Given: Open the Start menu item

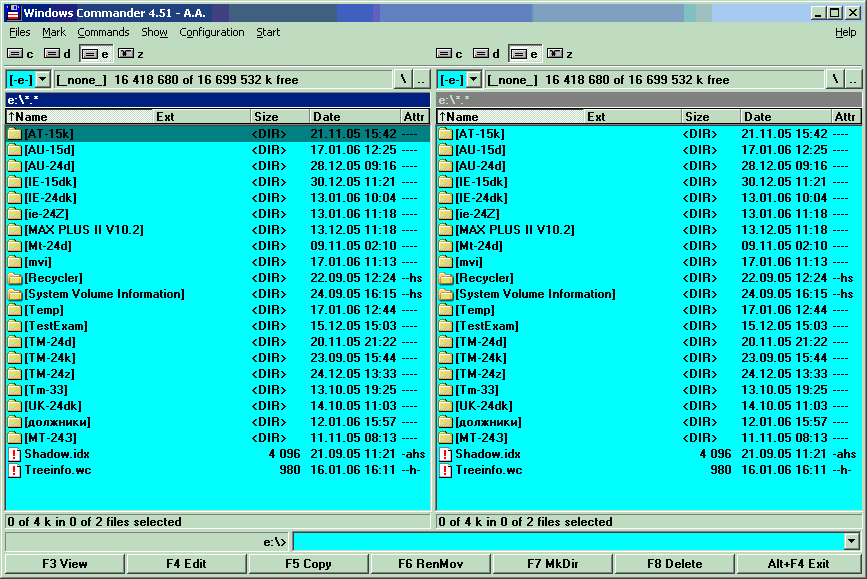Looking at the screenshot, I should coord(268,32).
